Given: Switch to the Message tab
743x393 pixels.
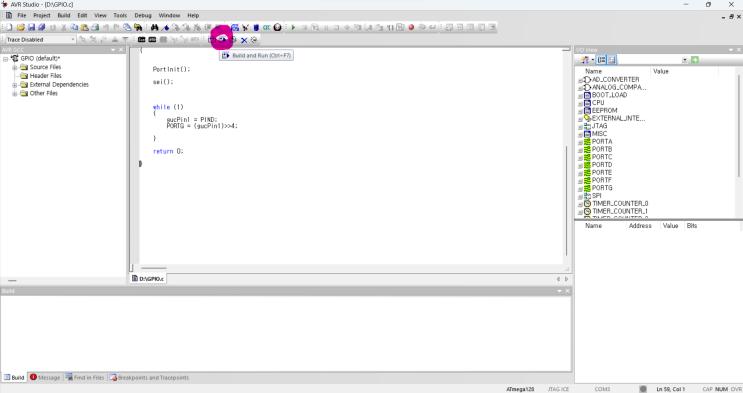Looking at the screenshot, I should tap(45, 378).
